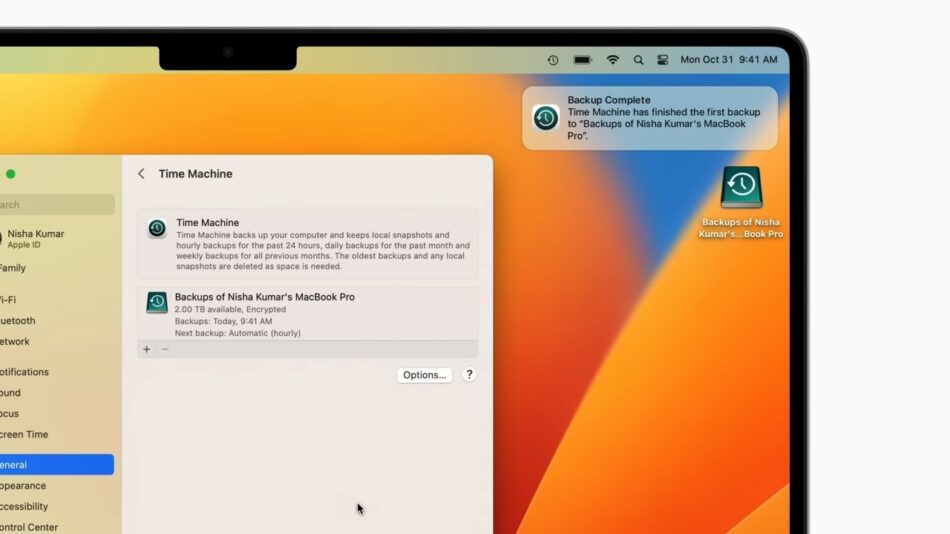Click the Time Machine menu bar icon
950x534 pixels.
pyautogui.click(x=553, y=60)
